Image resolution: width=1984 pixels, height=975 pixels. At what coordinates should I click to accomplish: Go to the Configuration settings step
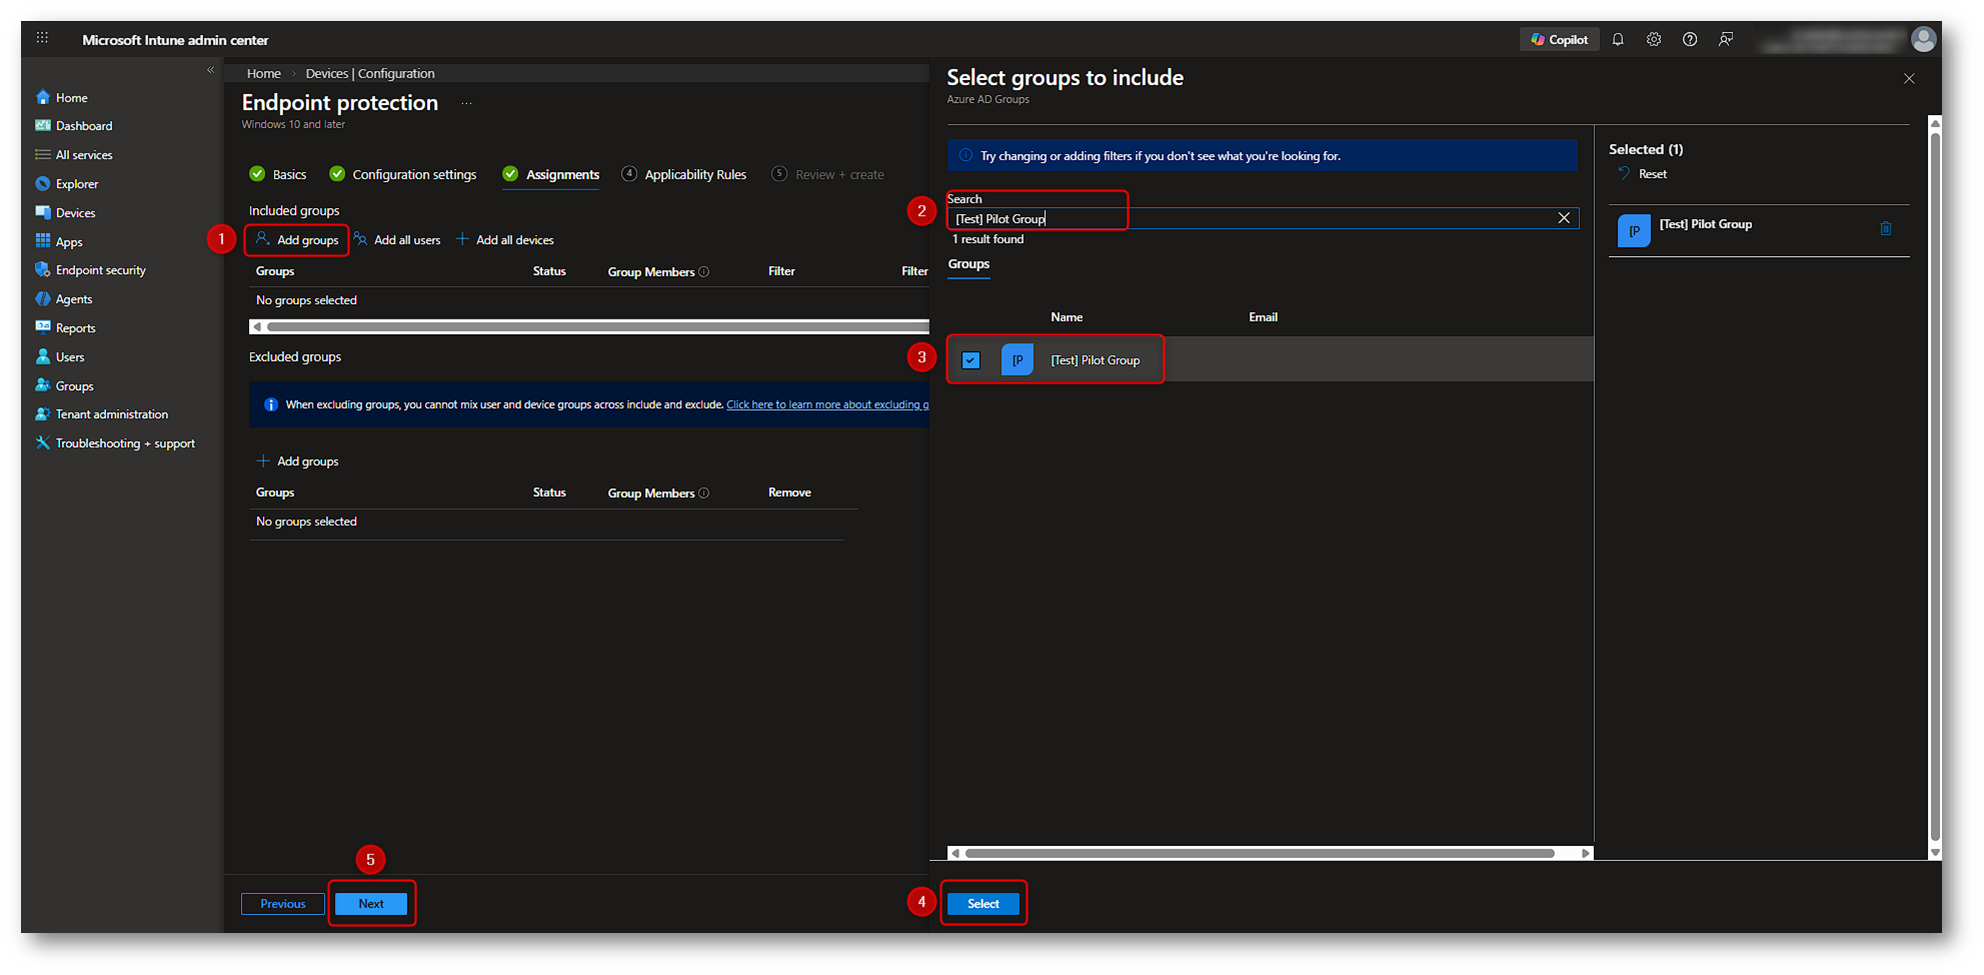coord(414,174)
